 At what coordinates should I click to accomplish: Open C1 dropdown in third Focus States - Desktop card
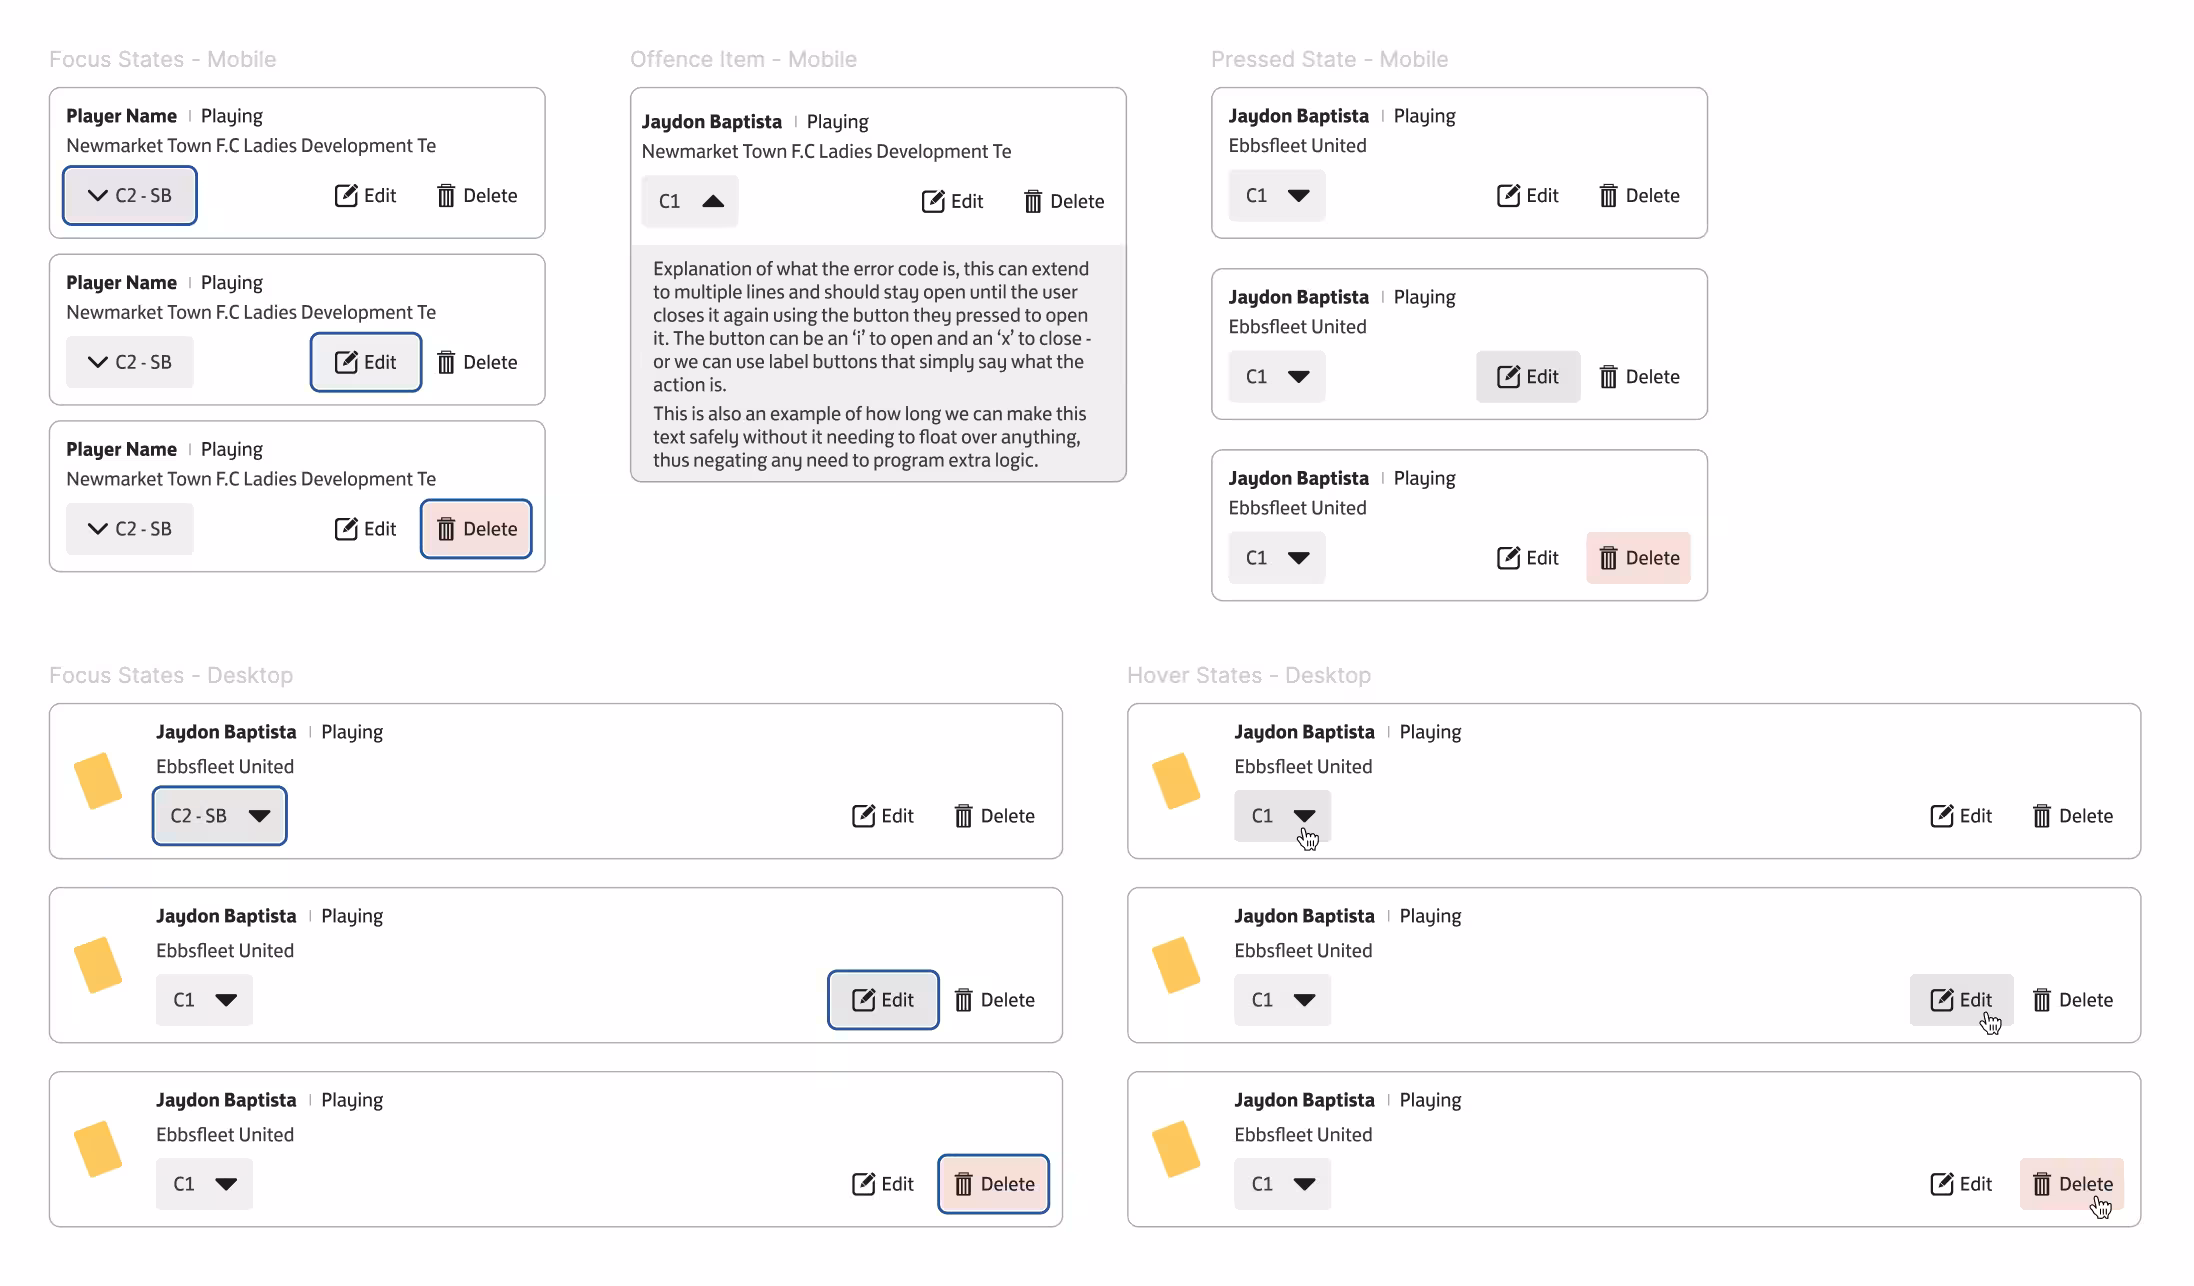click(x=204, y=1183)
